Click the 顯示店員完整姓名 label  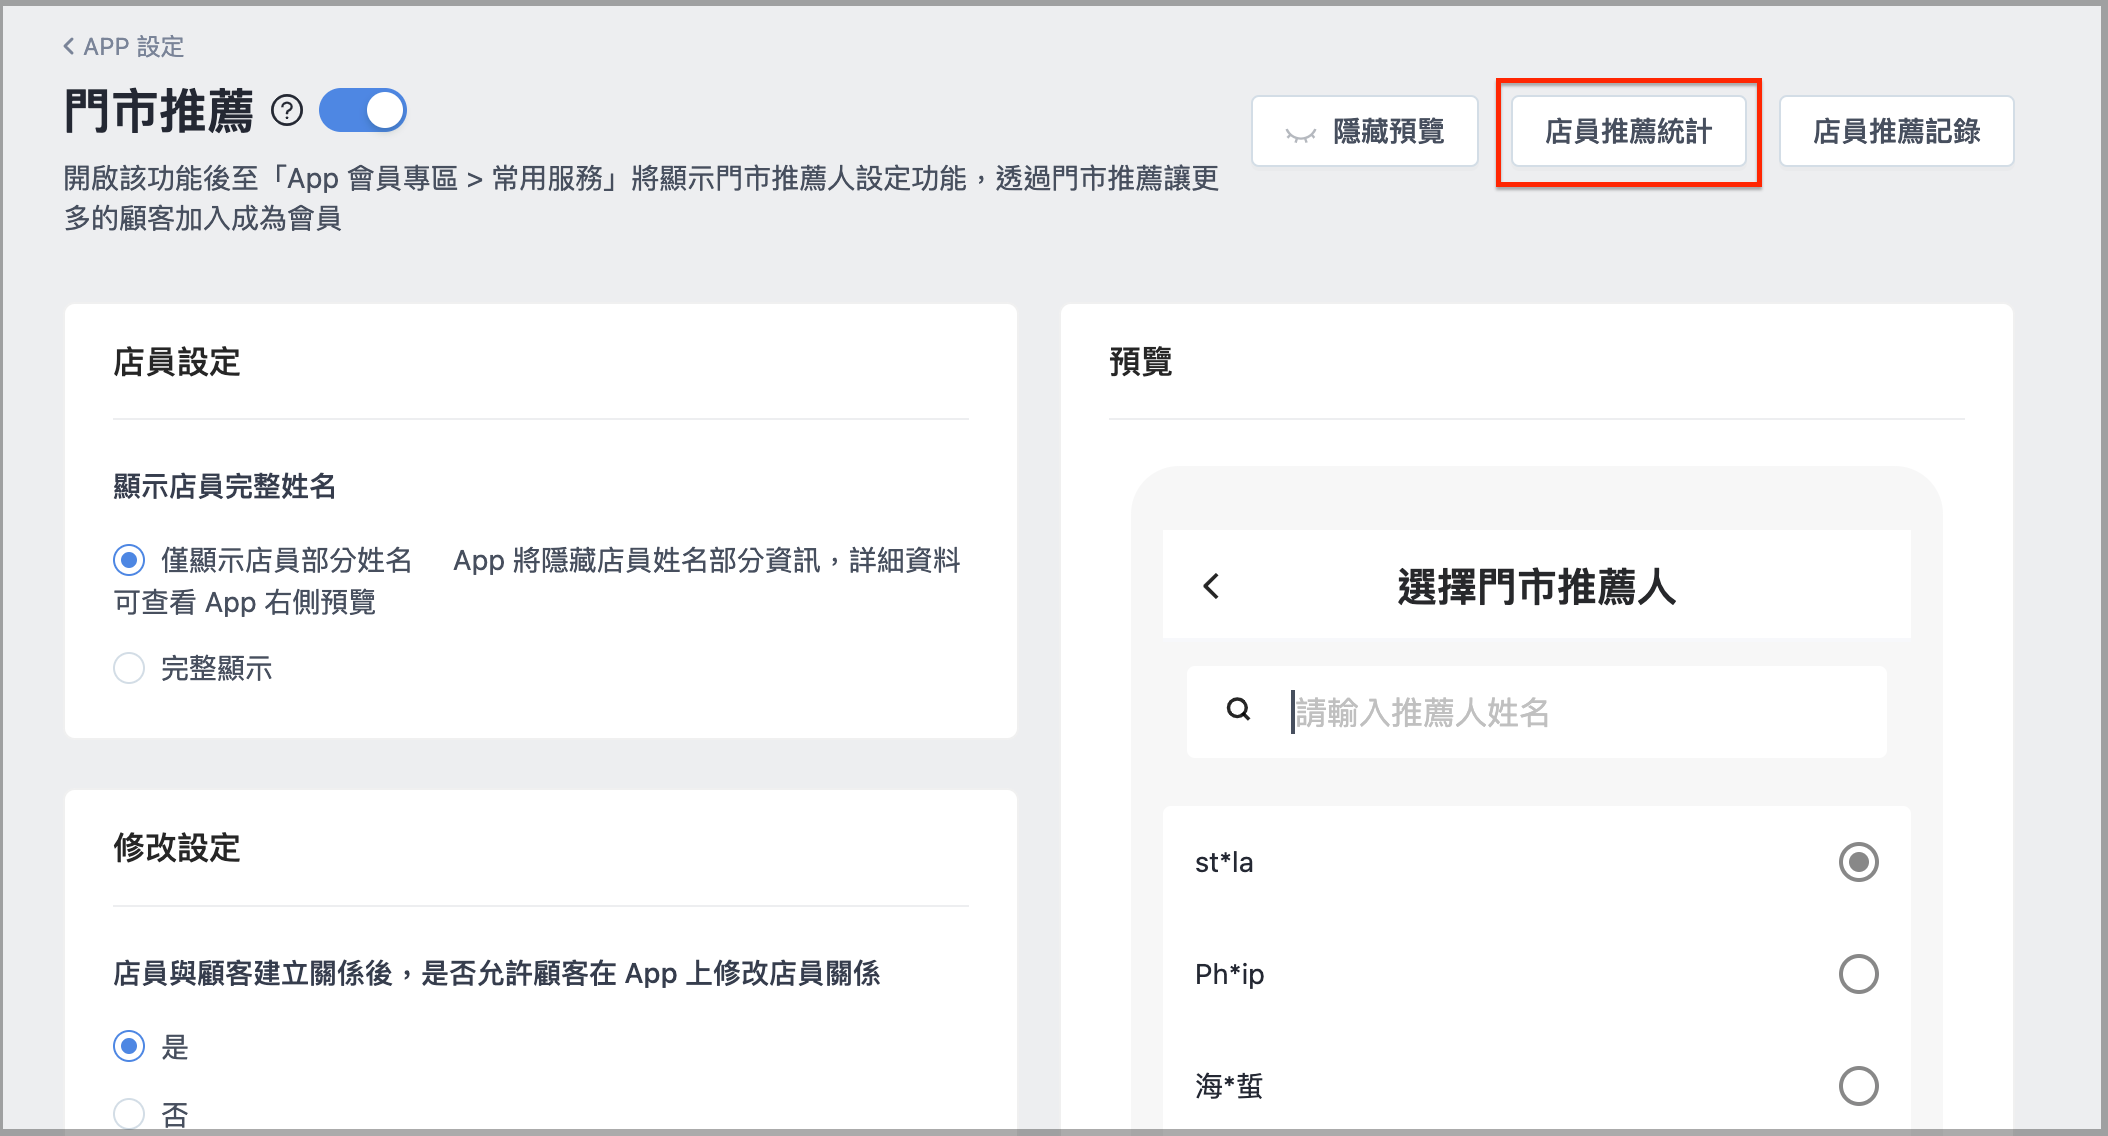(225, 487)
